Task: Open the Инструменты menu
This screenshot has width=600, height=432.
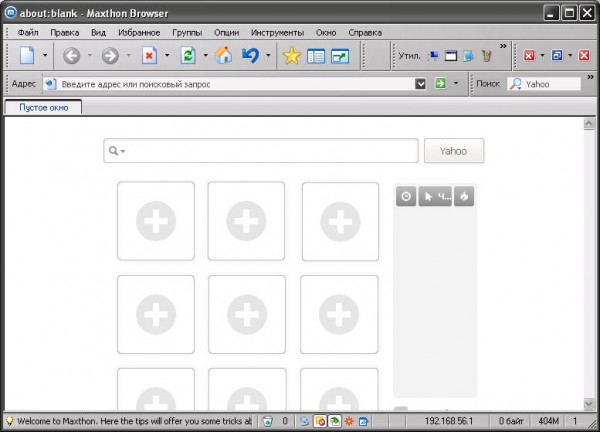Action: (277, 33)
